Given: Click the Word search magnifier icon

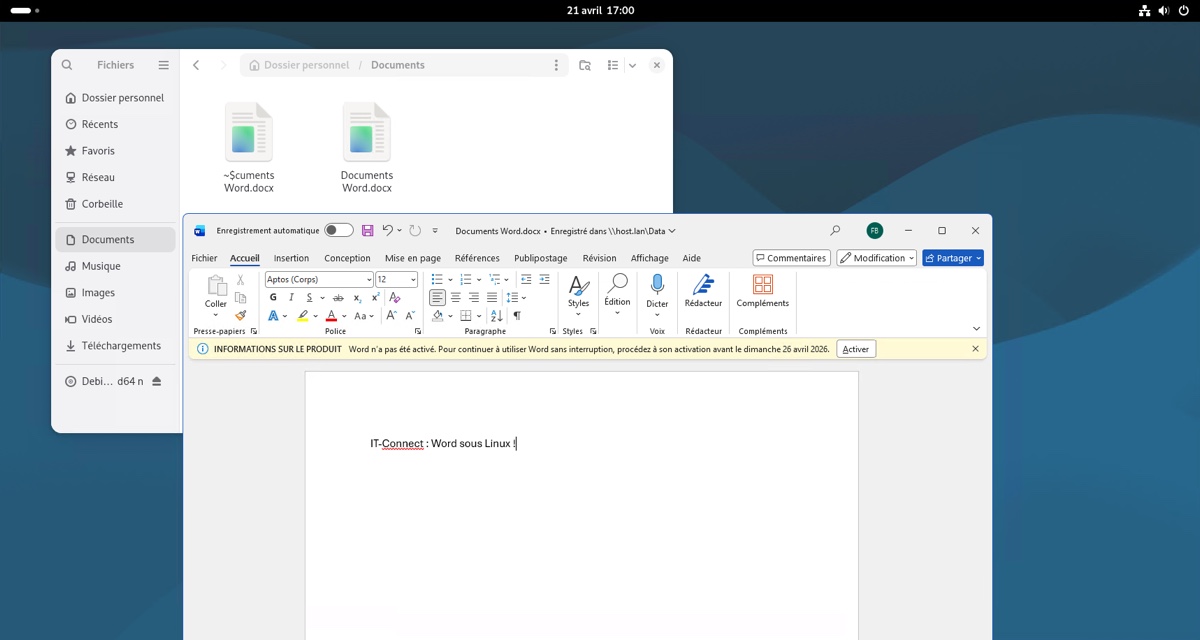Looking at the screenshot, I should tap(835, 231).
